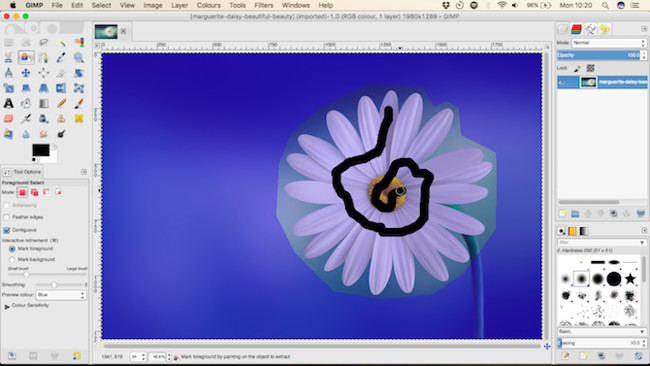
Task: Select the Paintbrush tool
Action: [x=79, y=103]
